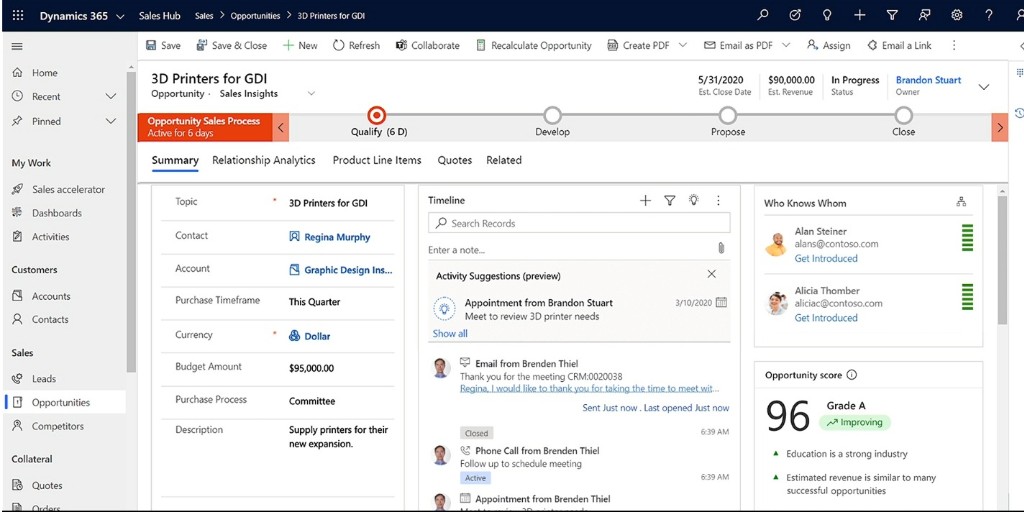Open Sales accelerator in sidebar

(x=68, y=189)
